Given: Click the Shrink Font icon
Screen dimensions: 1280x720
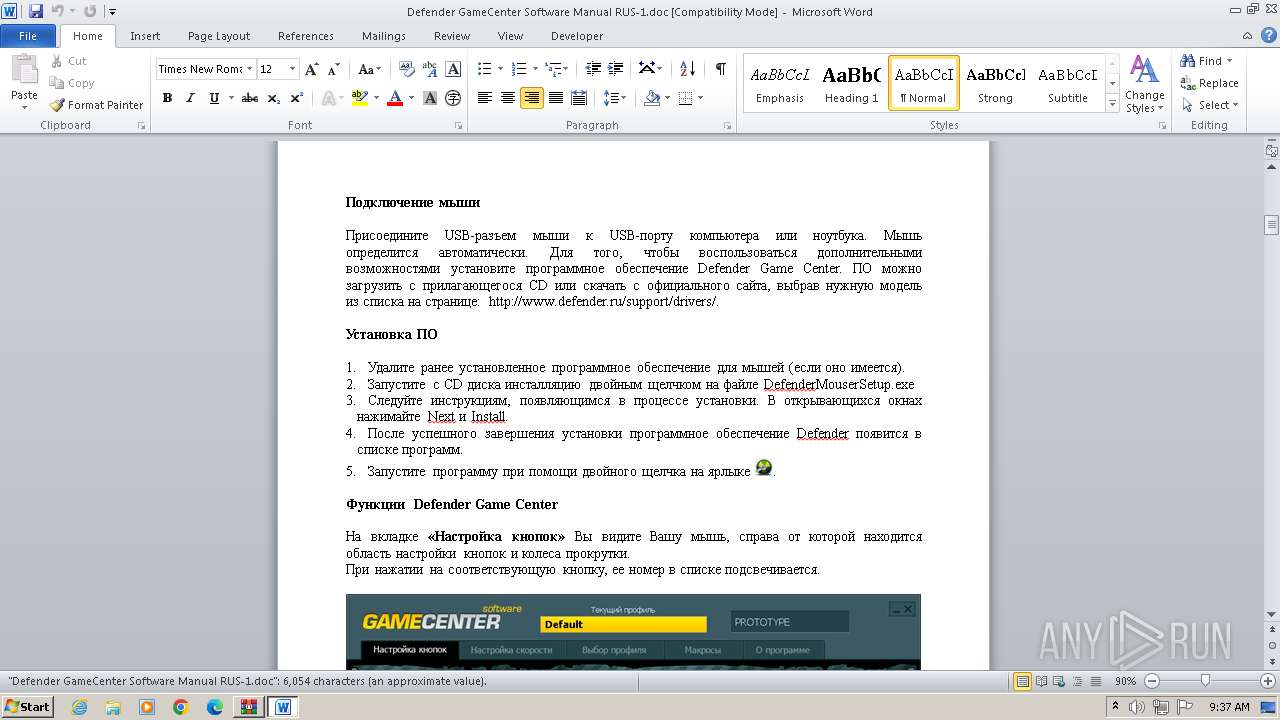Looking at the screenshot, I should [x=334, y=69].
